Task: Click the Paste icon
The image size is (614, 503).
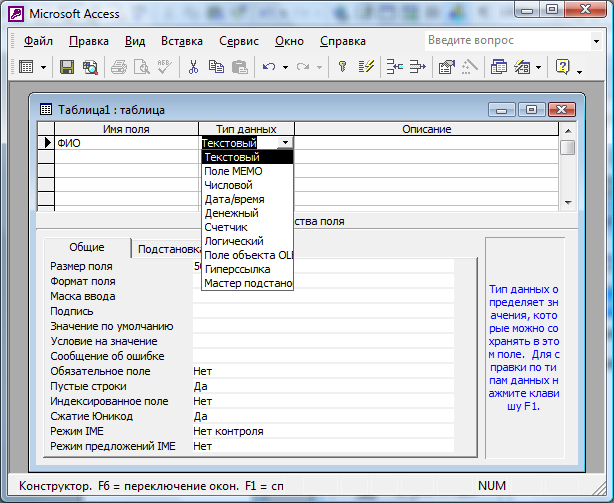Action: (240, 67)
